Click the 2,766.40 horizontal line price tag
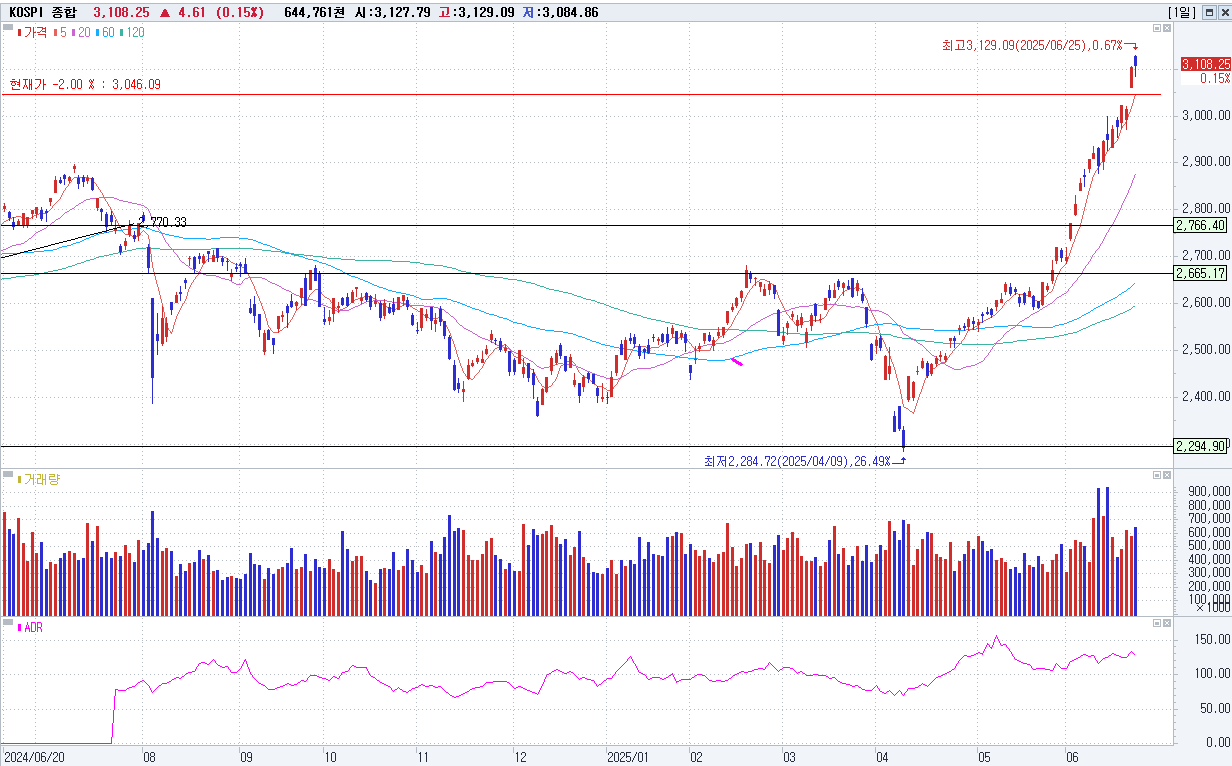The height and width of the screenshot is (766, 1232). click(1202, 226)
